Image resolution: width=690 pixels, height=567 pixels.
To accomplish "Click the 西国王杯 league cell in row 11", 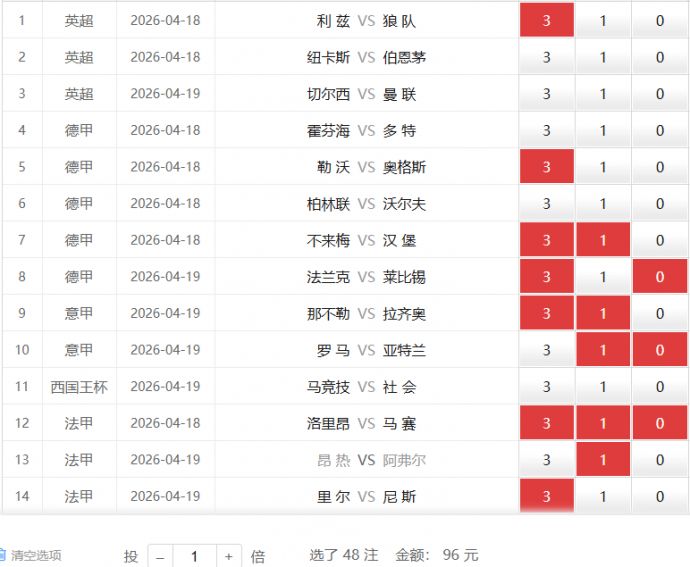I will coord(79,387).
